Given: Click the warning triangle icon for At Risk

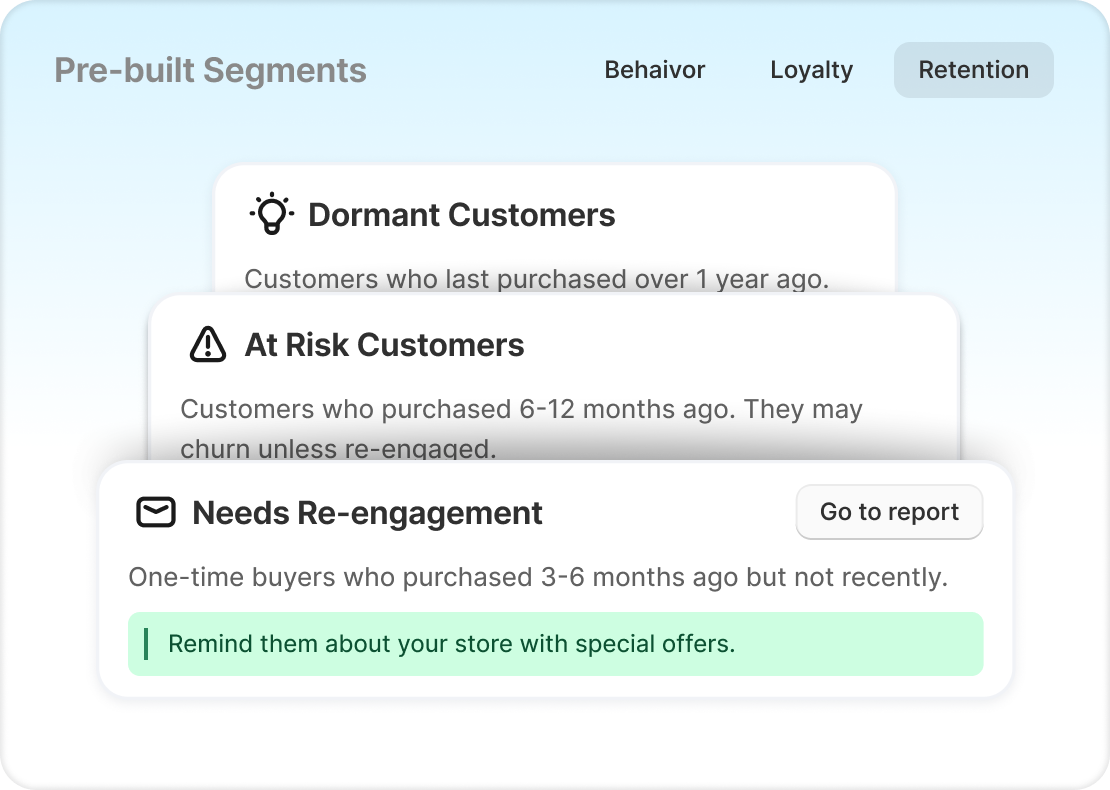Looking at the screenshot, I should (x=208, y=345).
